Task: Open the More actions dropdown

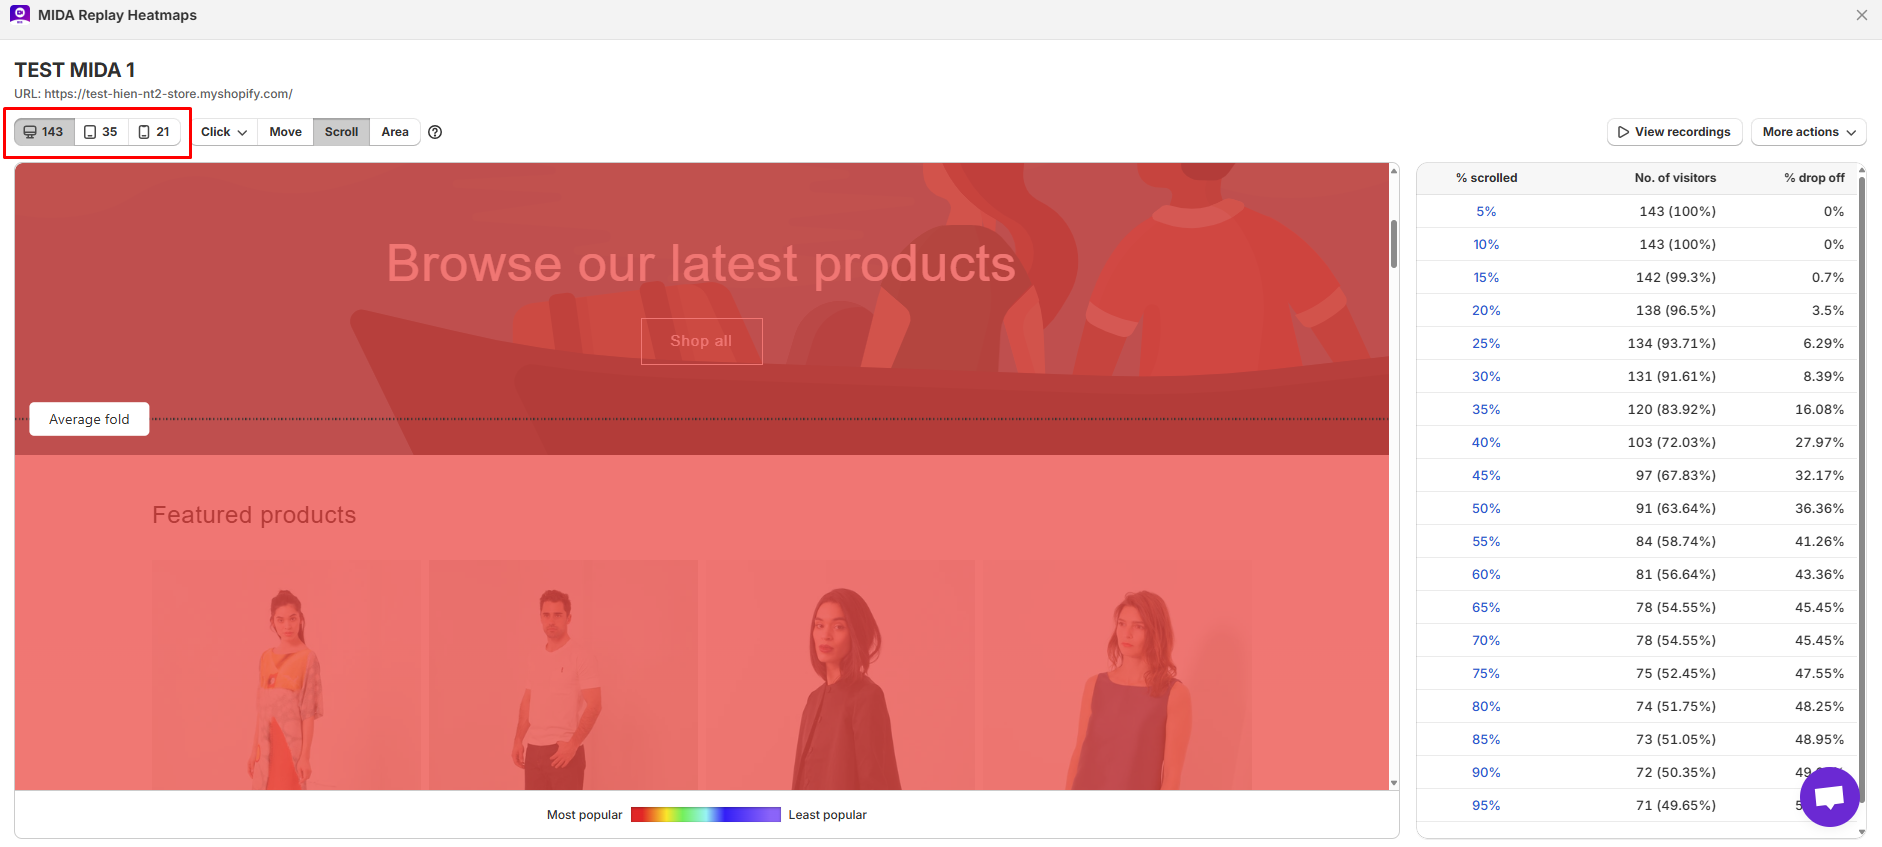Action: point(1808,132)
